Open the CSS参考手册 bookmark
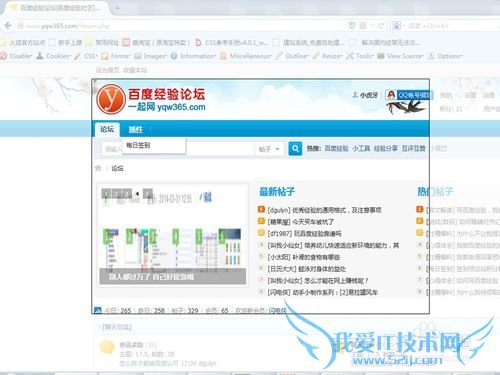The height and width of the screenshot is (375, 500). (232, 43)
